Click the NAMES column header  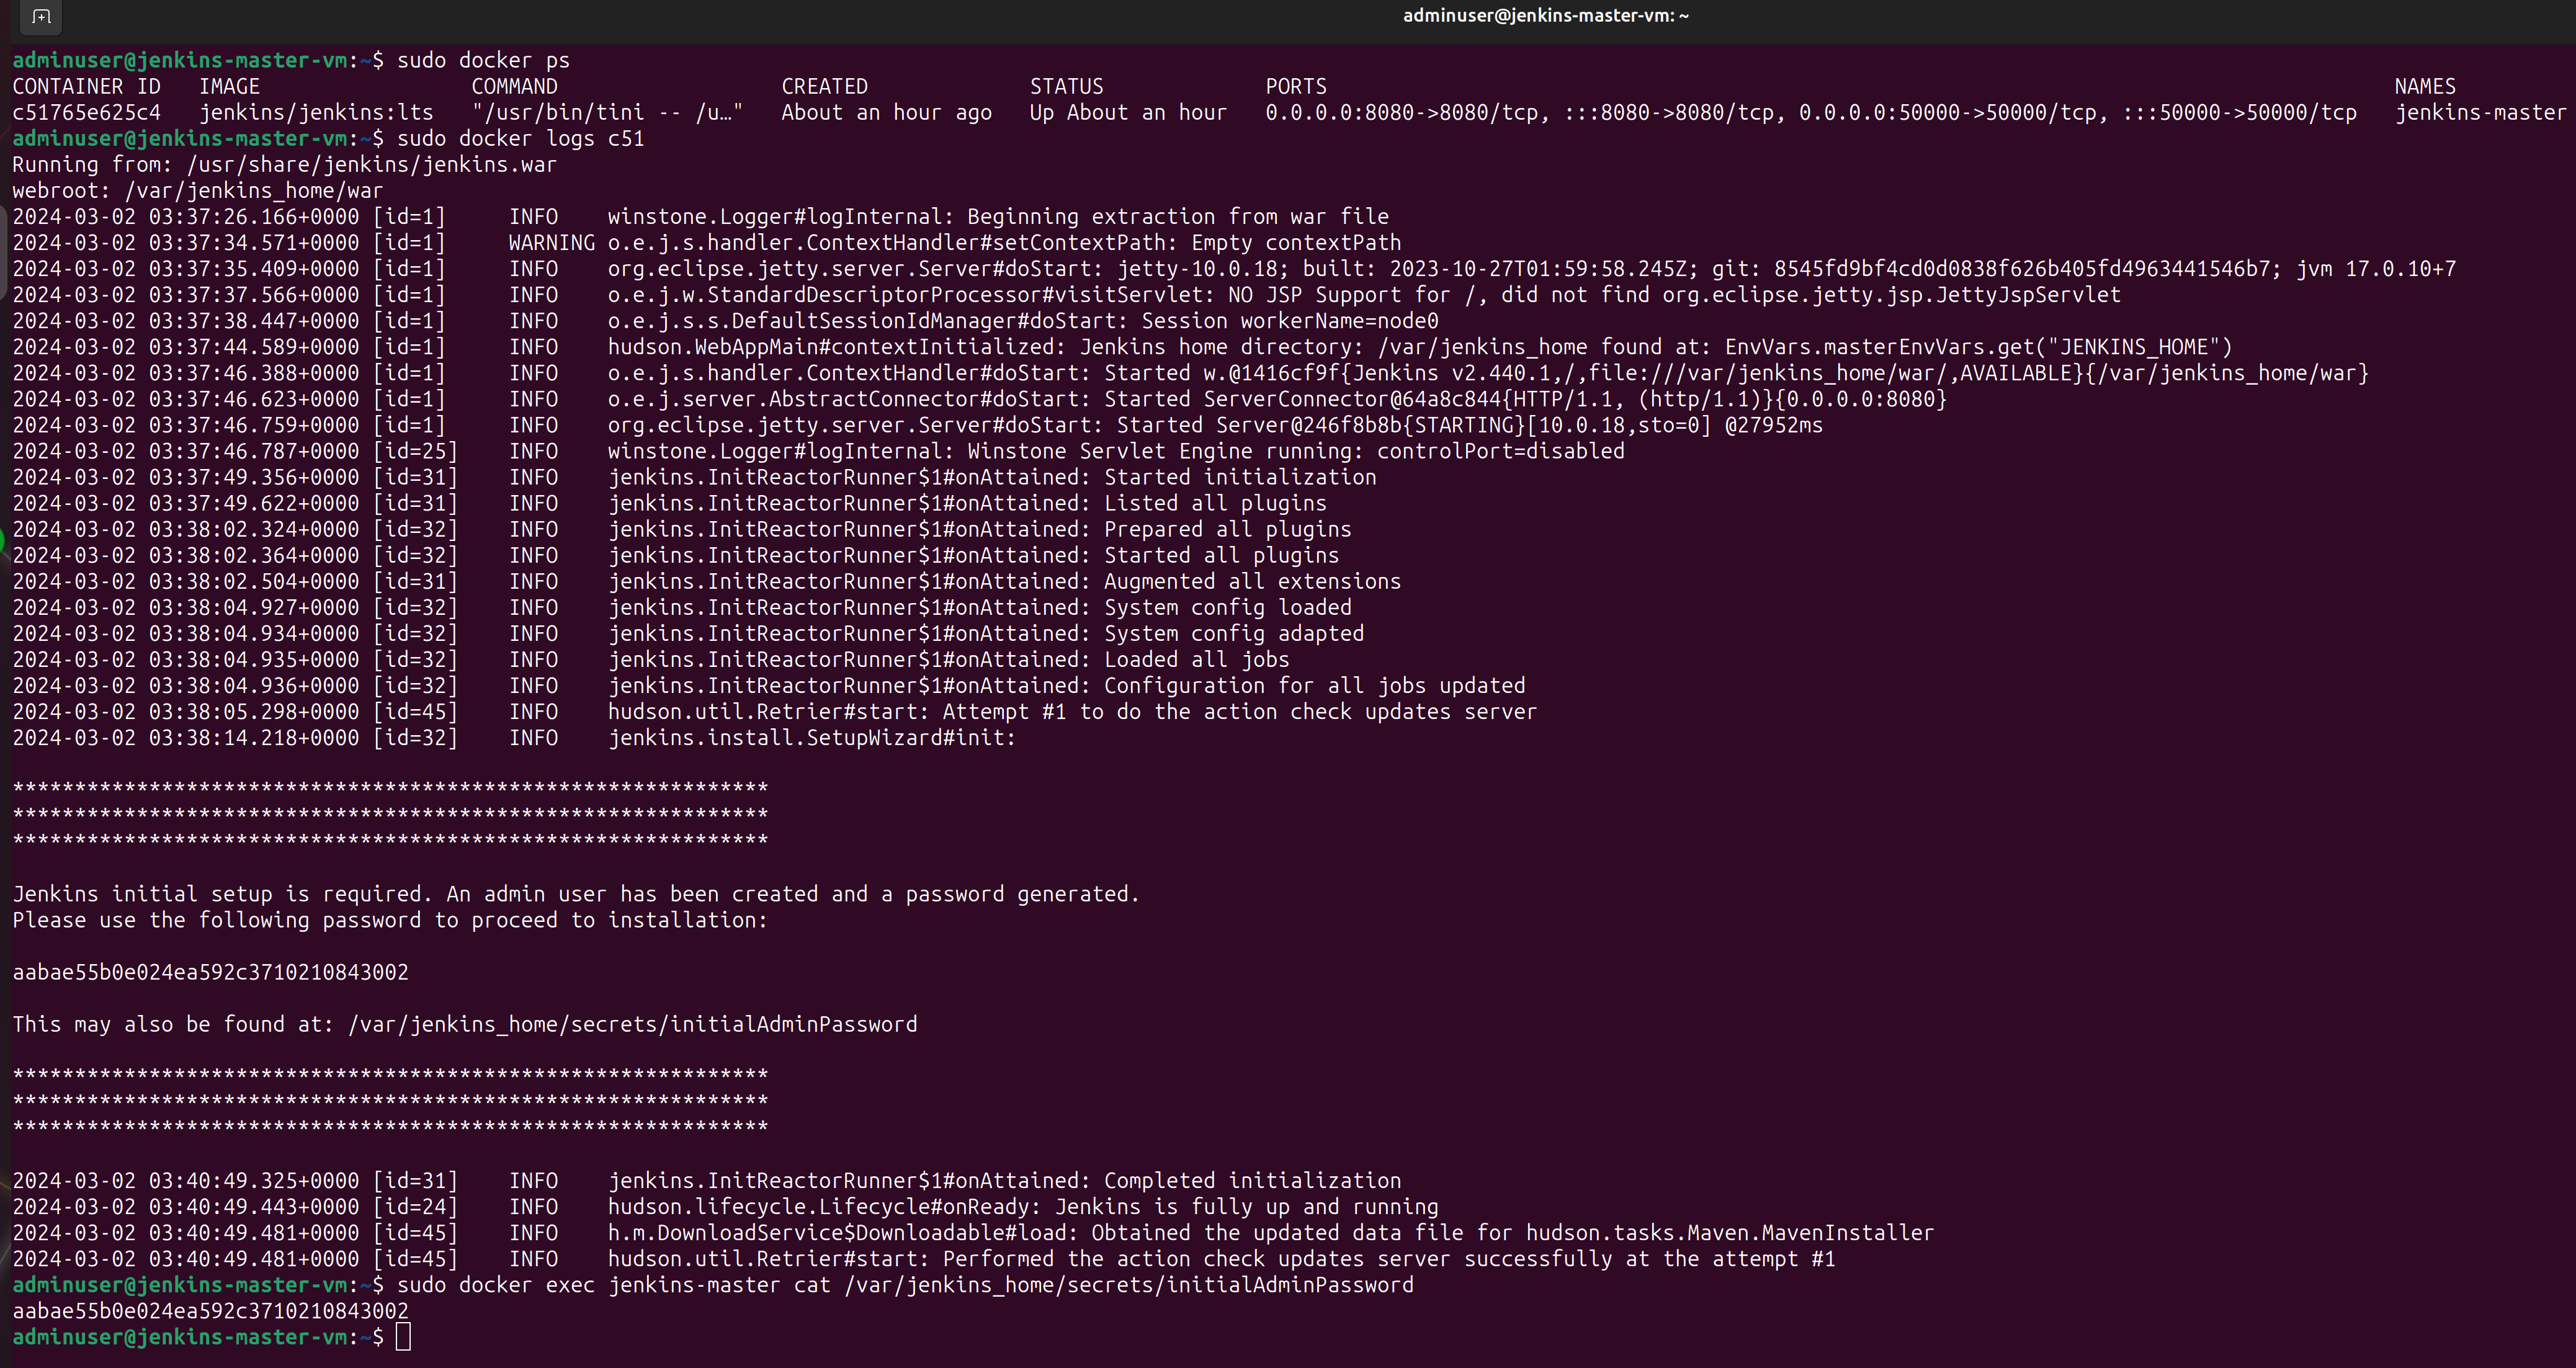click(2424, 86)
